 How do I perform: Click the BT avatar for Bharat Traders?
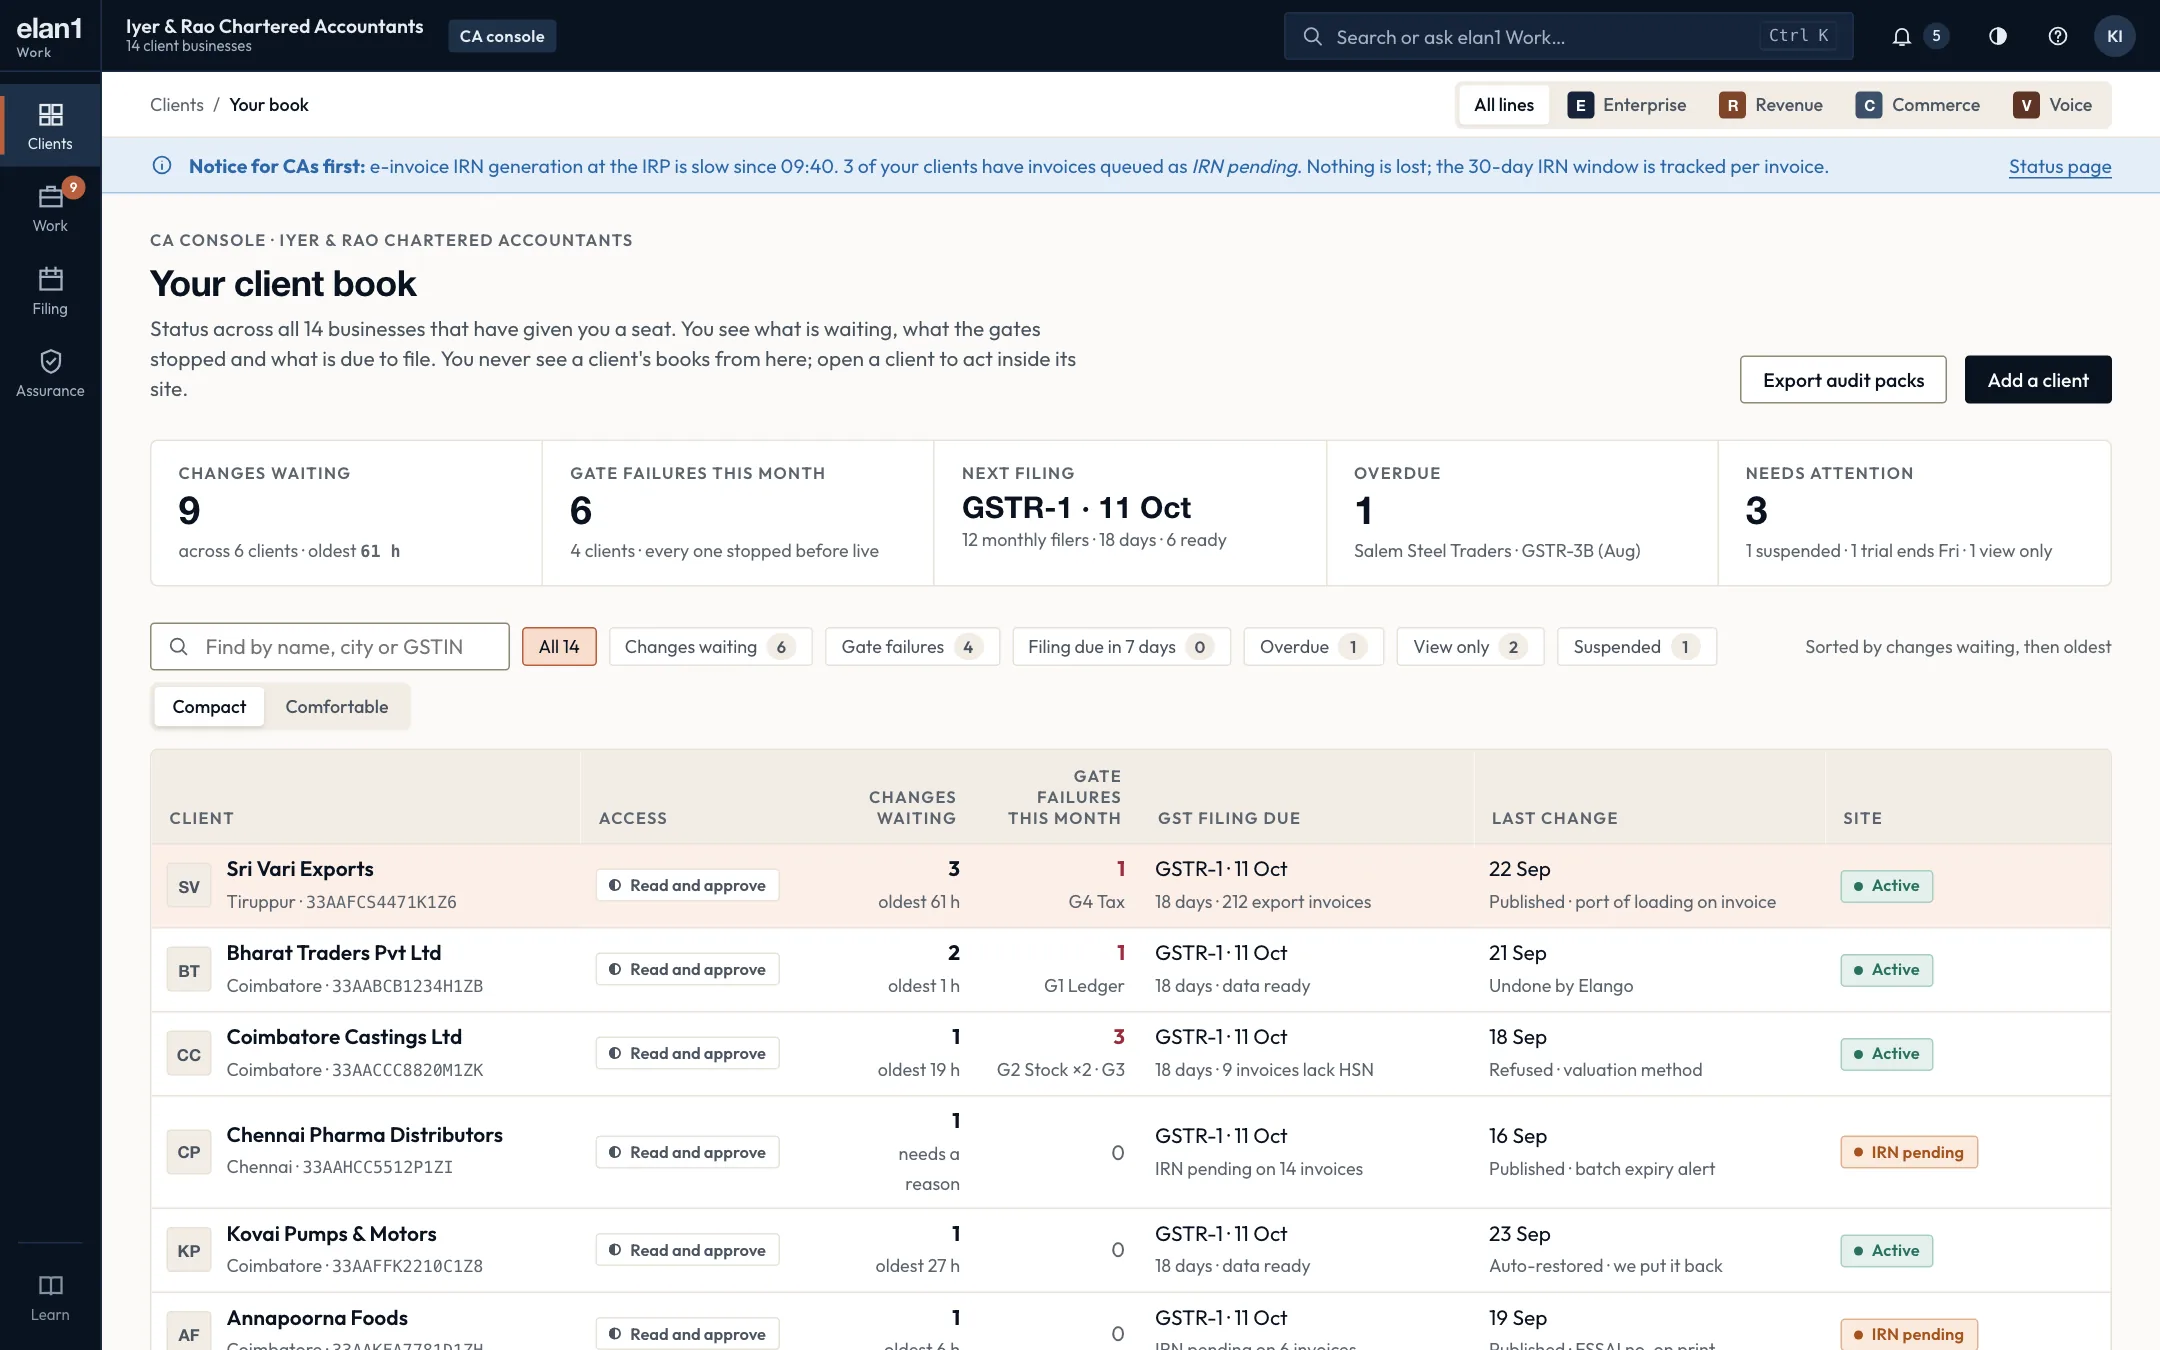tap(189, 970)
